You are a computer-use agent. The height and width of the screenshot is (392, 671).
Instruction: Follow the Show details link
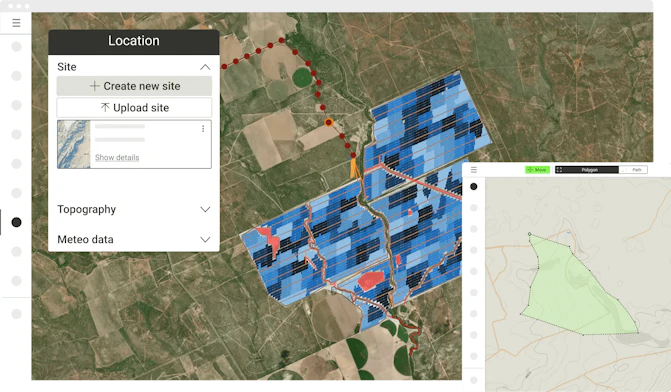tap(117, 157)
